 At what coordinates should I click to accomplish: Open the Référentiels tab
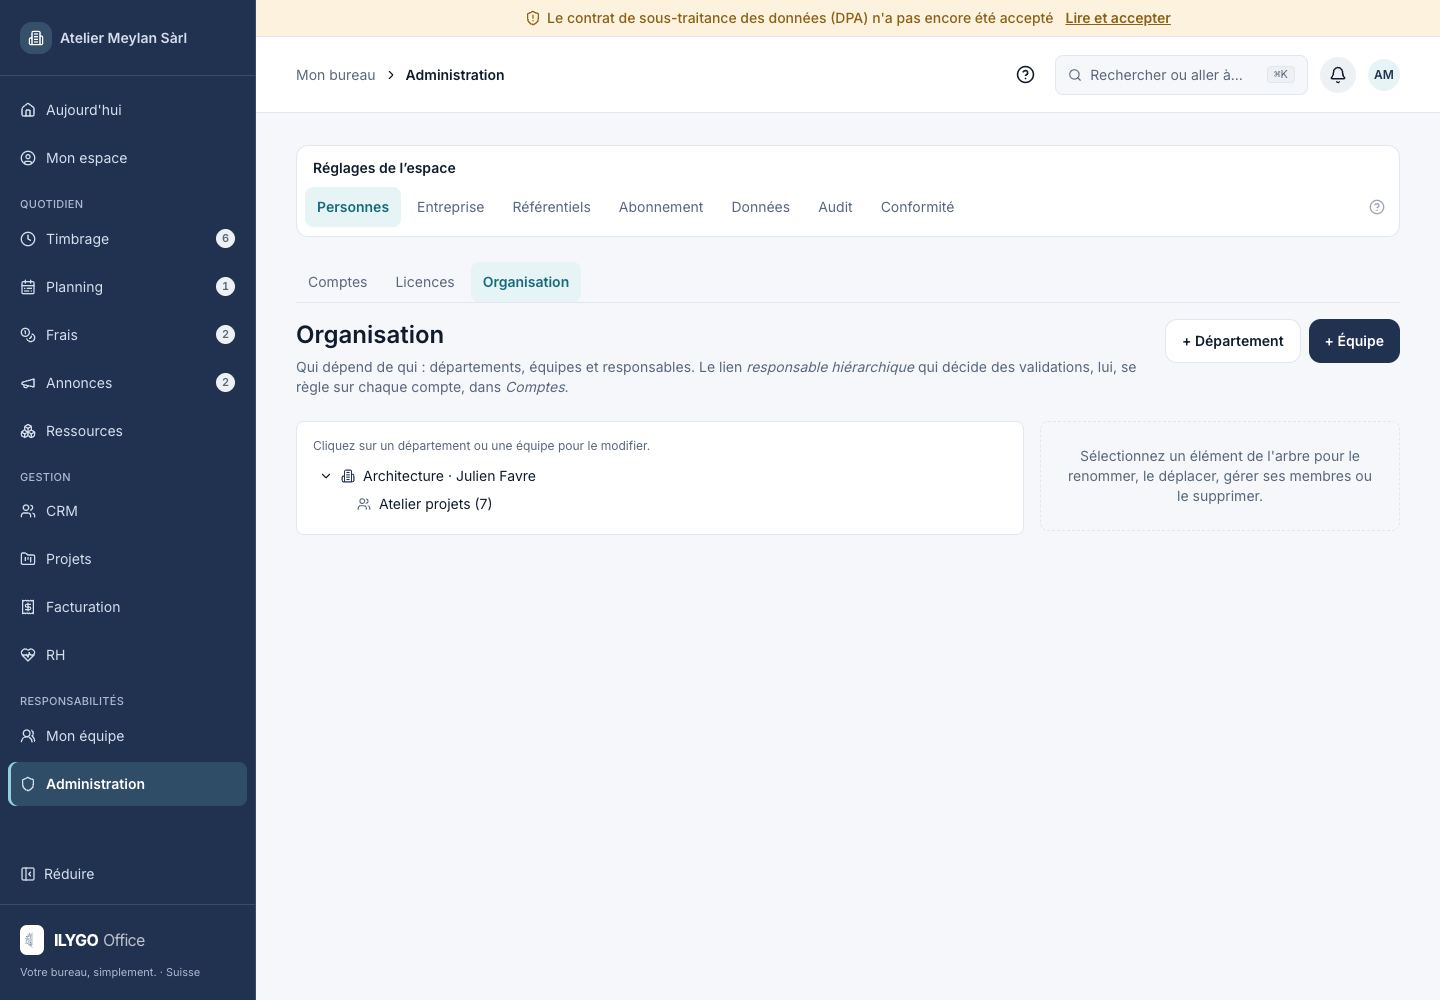pyautogui.click(x=552, y=207)
